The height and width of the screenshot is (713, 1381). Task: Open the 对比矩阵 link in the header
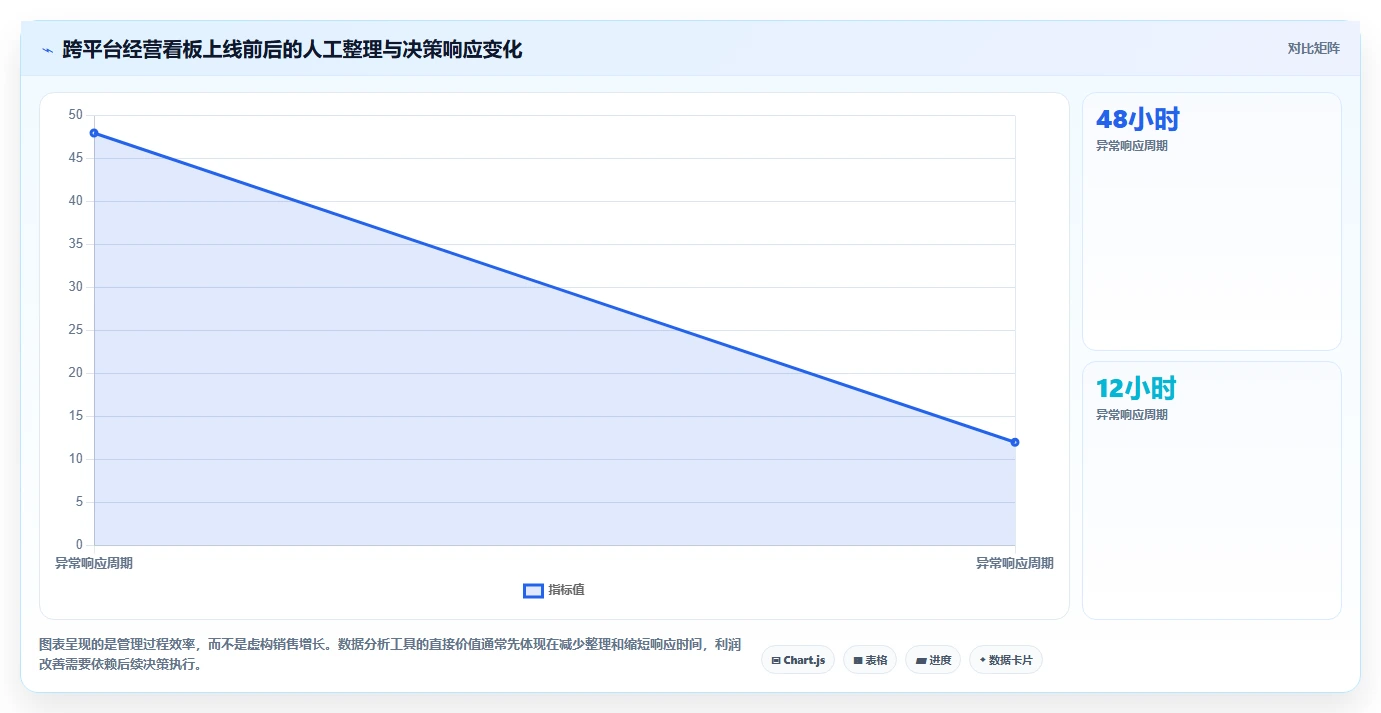click(1313, 48)
